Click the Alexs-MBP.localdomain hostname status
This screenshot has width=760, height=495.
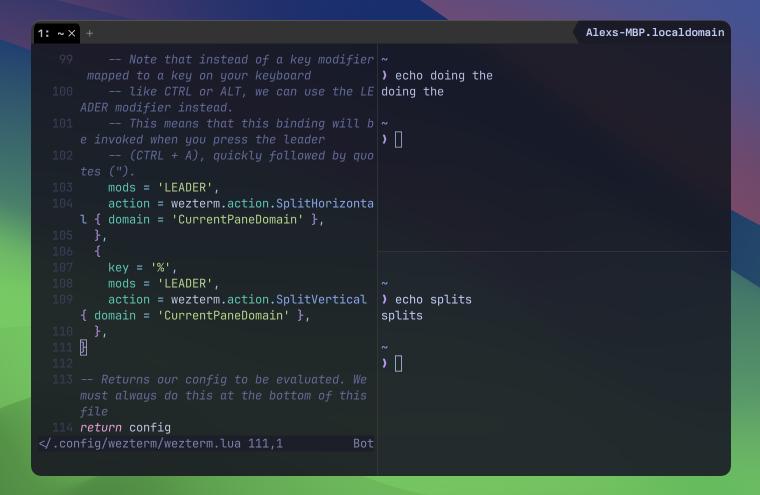(x=655, y=32)
